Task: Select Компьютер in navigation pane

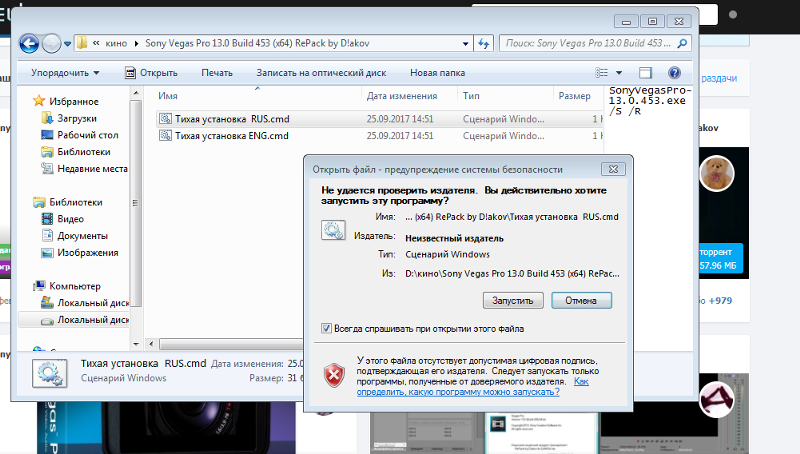Action: tap(66, 286)
